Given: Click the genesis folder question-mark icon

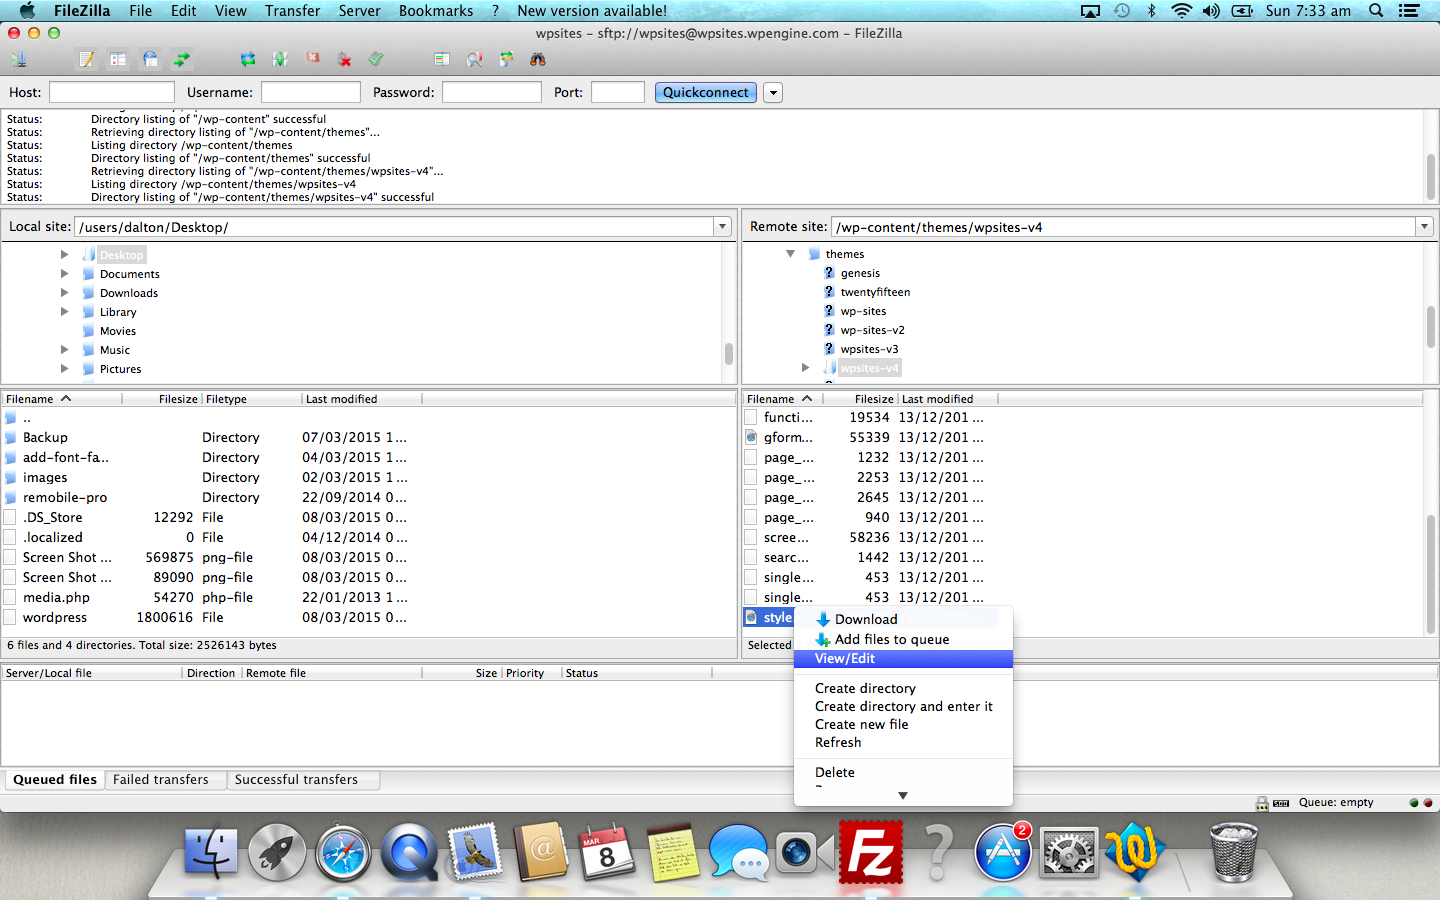Looking at the screenshot, I should 829,272.
